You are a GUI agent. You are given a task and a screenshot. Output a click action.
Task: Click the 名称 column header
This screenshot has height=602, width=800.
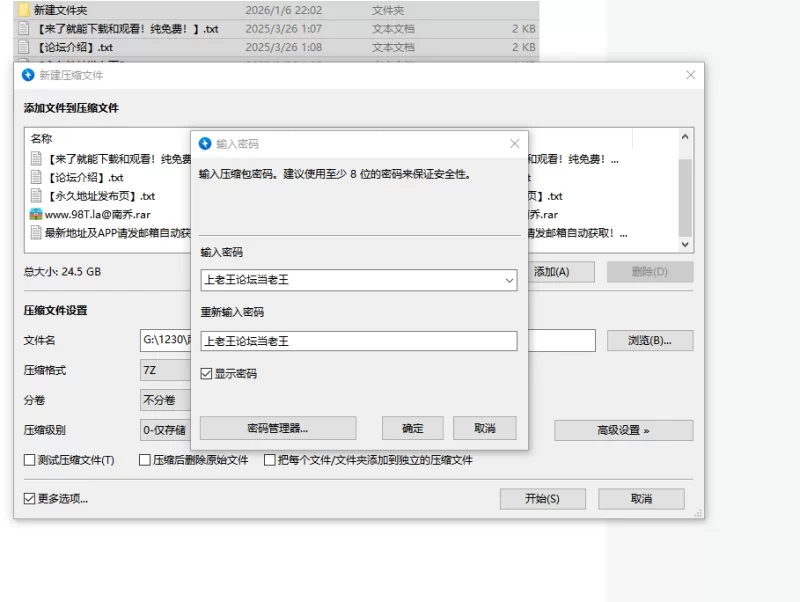(41, 139)
